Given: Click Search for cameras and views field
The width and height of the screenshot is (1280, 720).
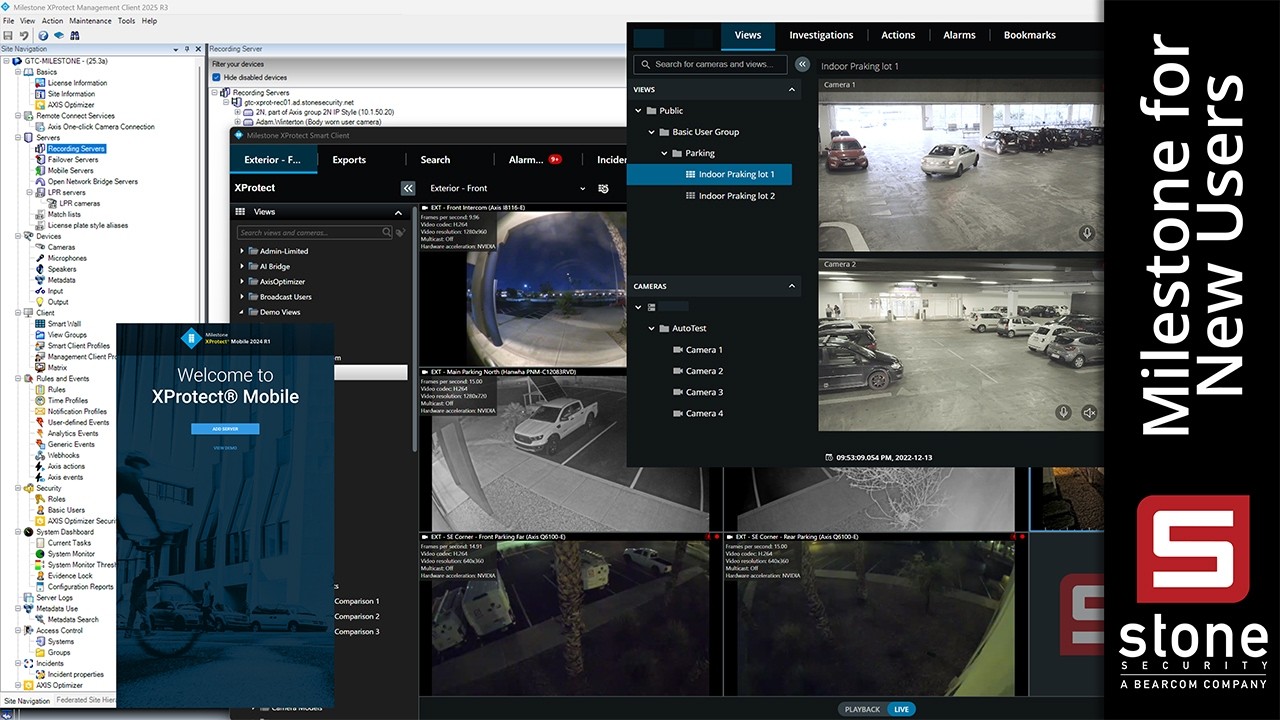Looking at the screenshot, I should pos(711,64).
